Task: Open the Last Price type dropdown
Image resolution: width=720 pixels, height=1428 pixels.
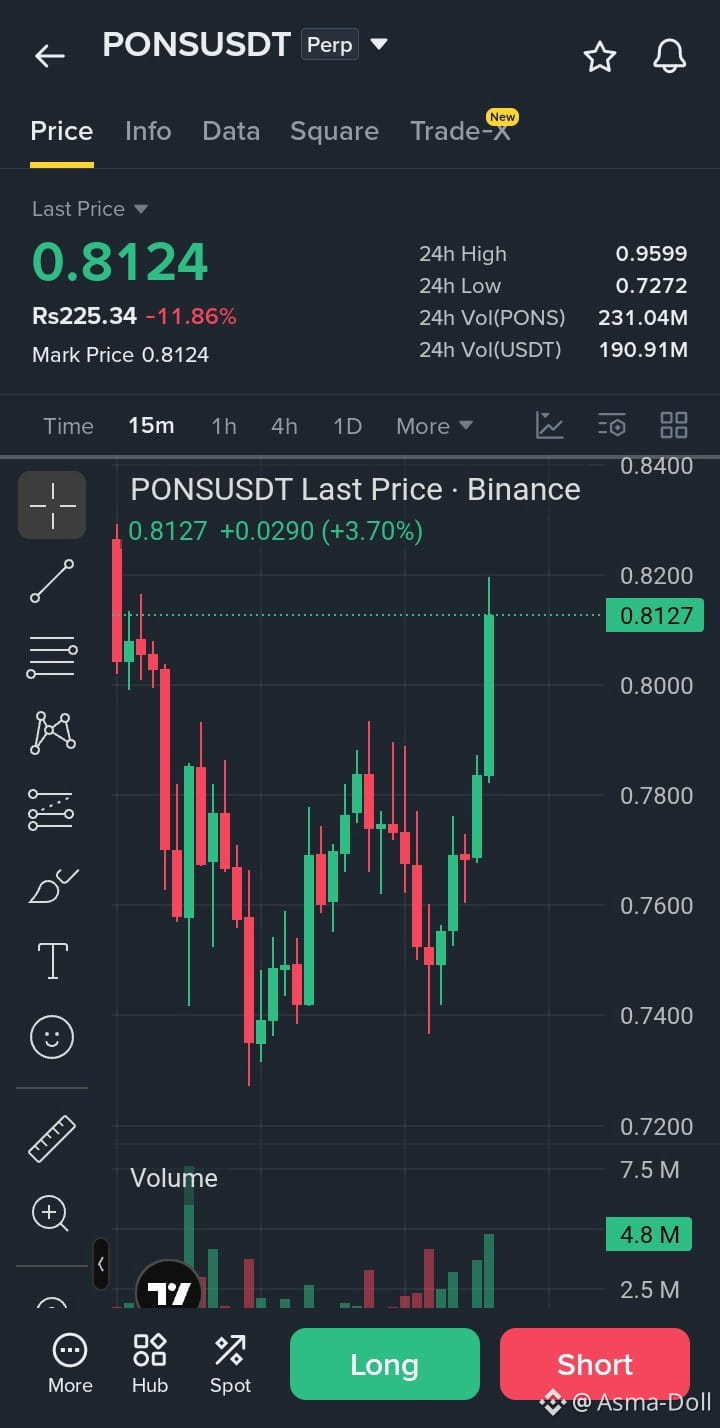Action: click(x=141, y=209)
